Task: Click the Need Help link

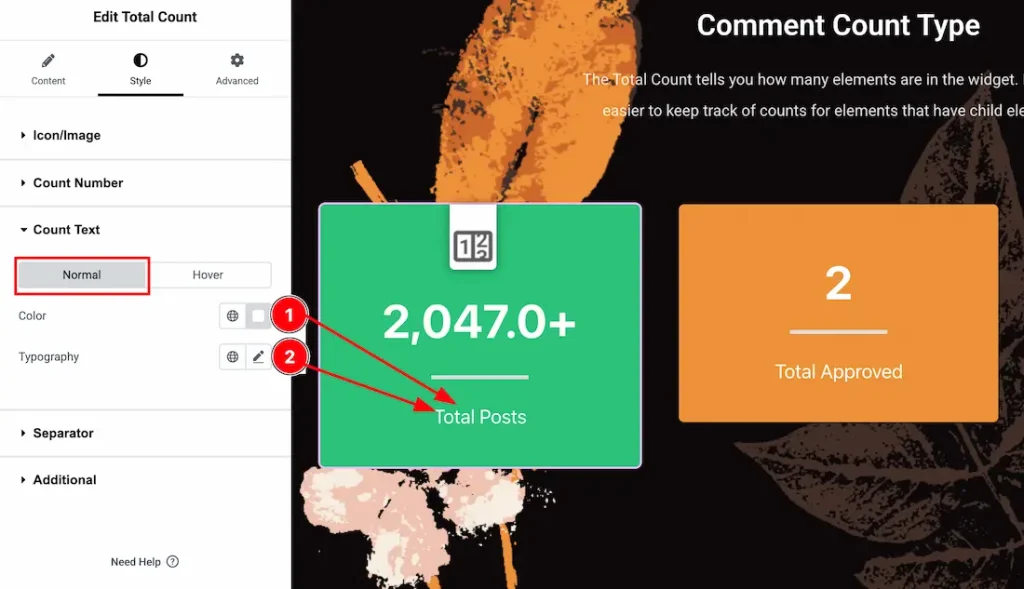Action: [x=135, y=562]
